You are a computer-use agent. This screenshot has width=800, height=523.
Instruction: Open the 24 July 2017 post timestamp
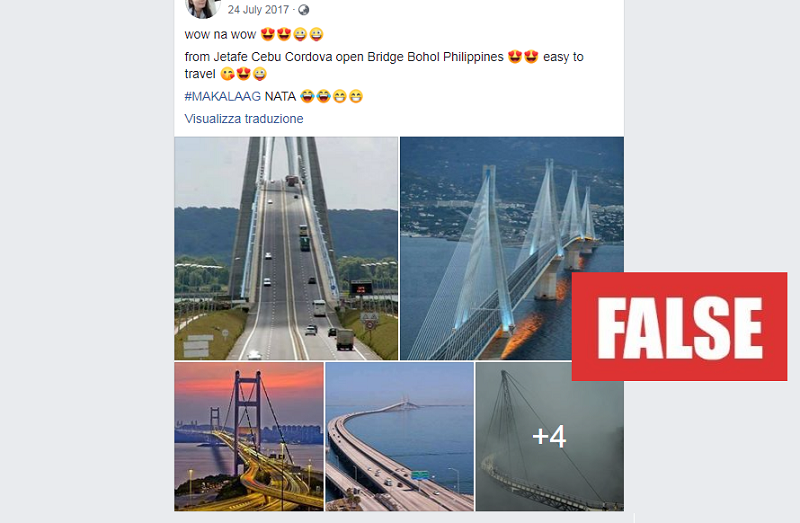tap(258, 10)
